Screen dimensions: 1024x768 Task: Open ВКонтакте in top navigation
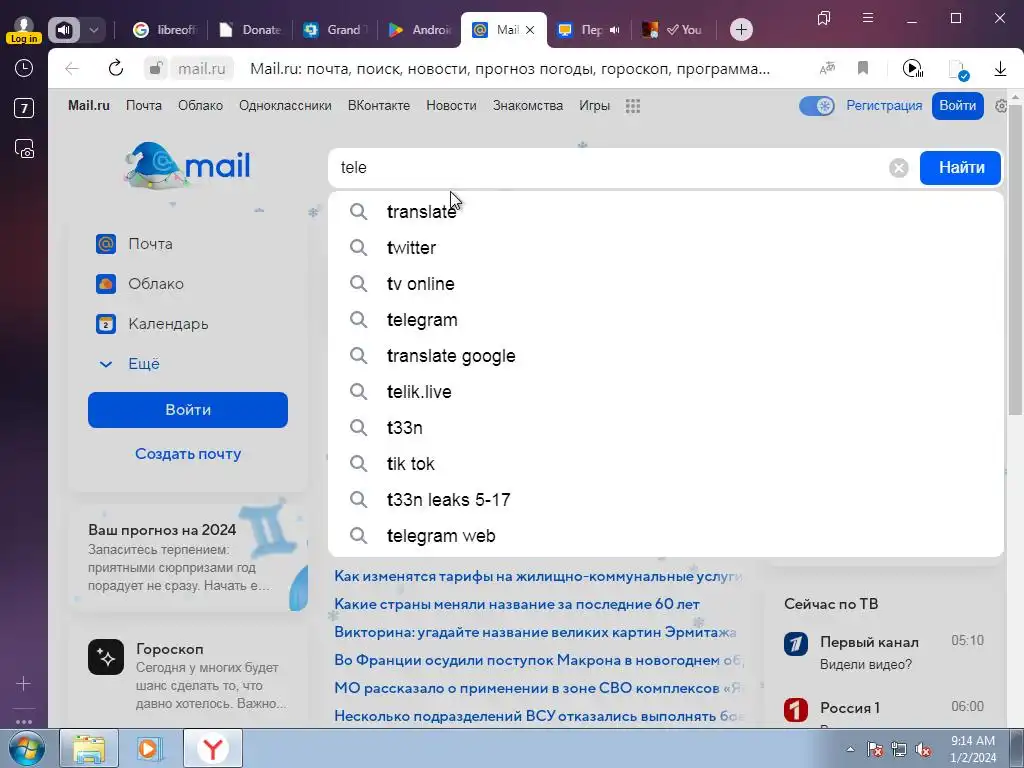coord(379,106)
